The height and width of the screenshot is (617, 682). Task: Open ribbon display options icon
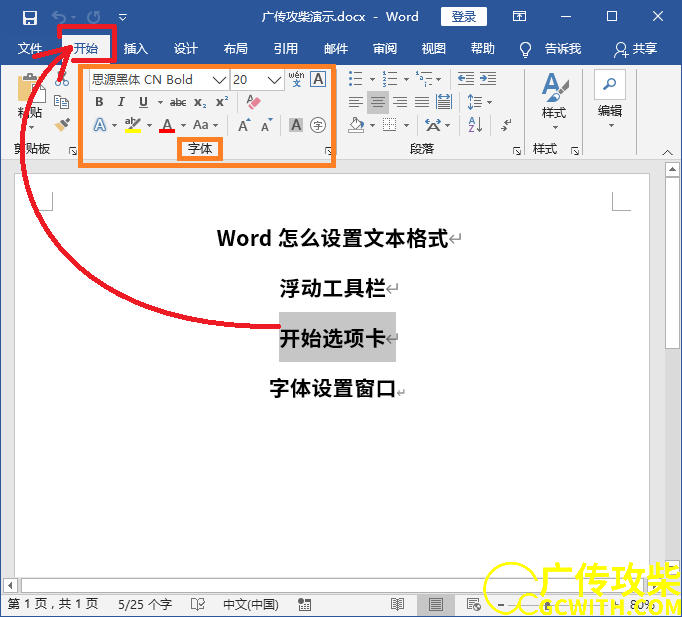point(519,17)
